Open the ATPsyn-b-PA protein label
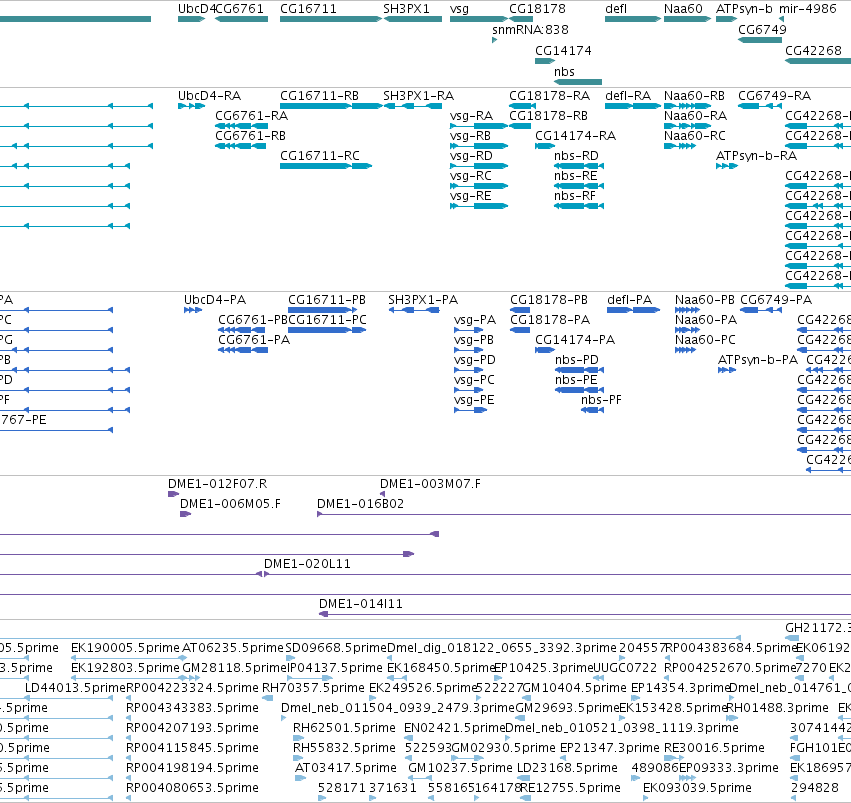Screen dimensions: 851x803 click(758, 360)
